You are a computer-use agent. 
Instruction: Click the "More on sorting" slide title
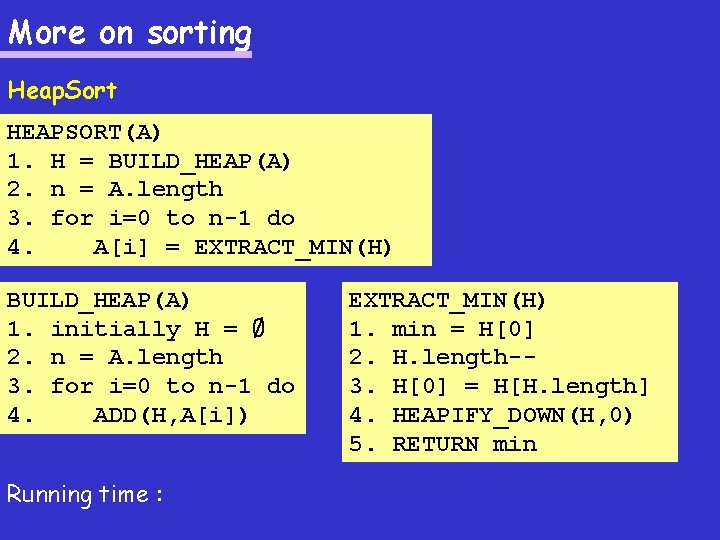click(129, 34)
